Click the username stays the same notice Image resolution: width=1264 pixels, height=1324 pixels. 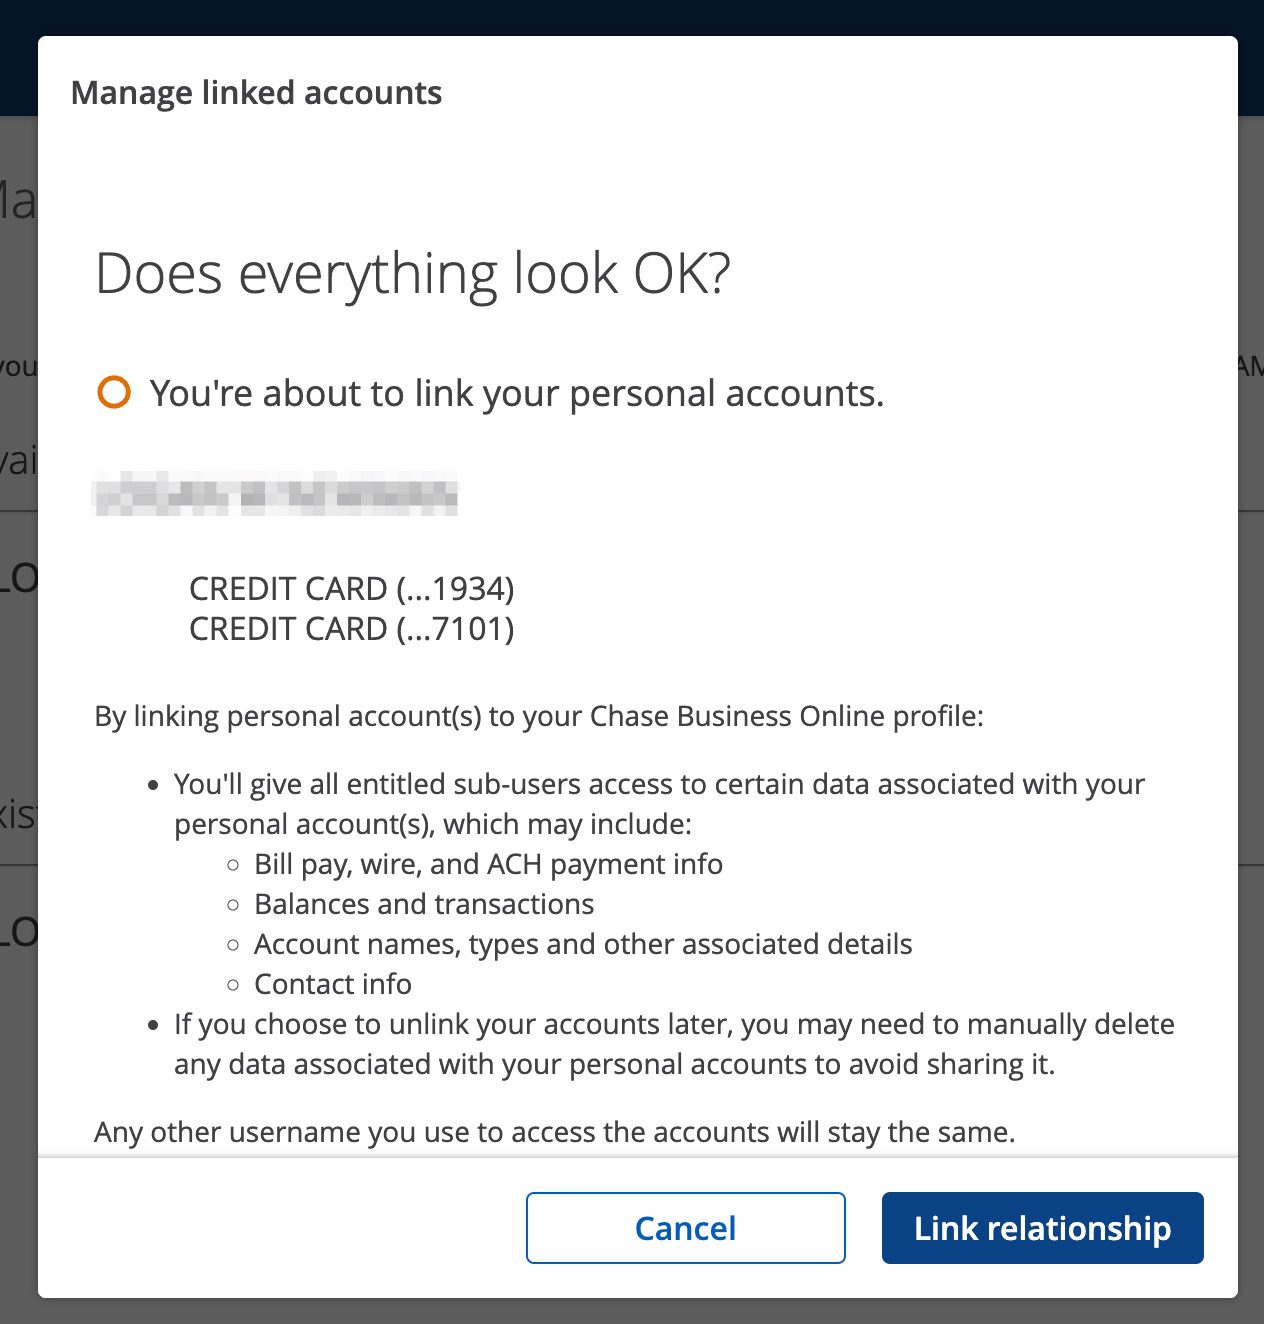pyautogui.click(x=553, y=1131)
